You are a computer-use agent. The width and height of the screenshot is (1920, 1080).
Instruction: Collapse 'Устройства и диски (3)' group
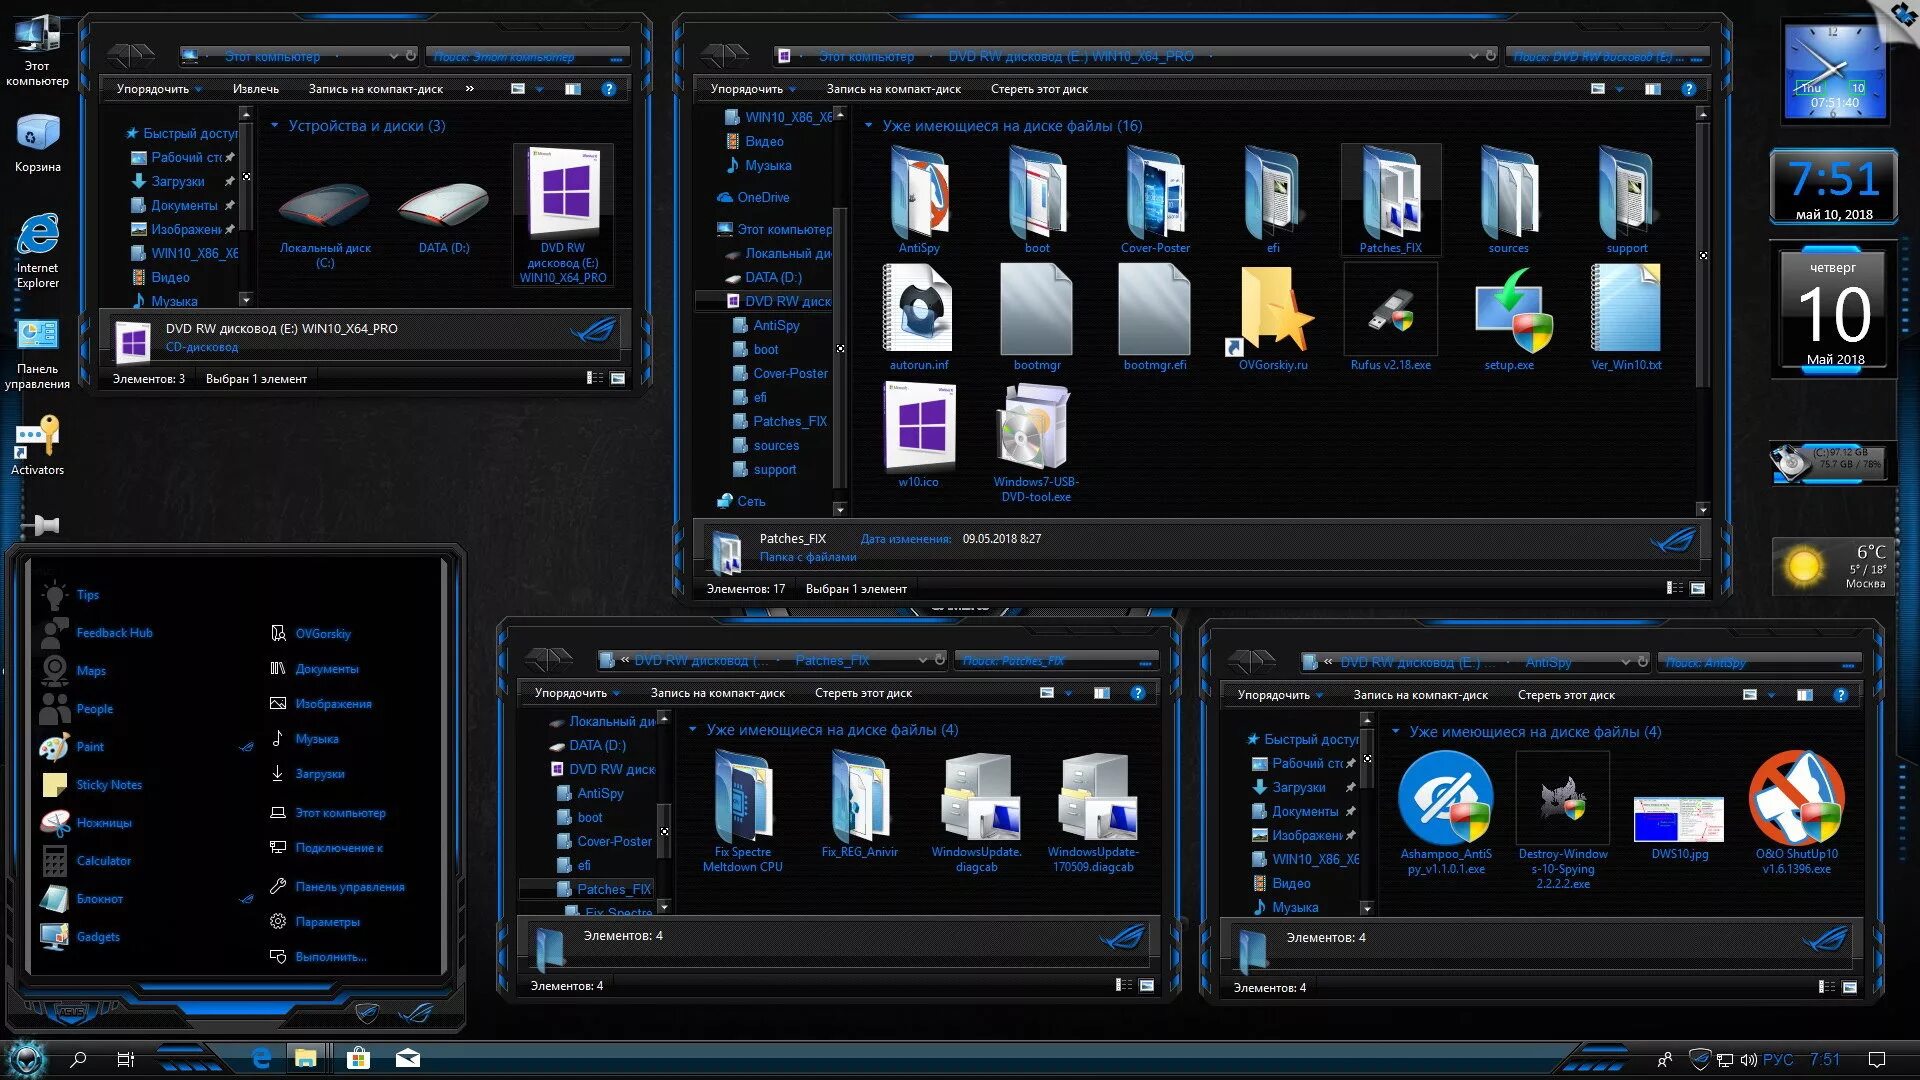pos(274,126)
